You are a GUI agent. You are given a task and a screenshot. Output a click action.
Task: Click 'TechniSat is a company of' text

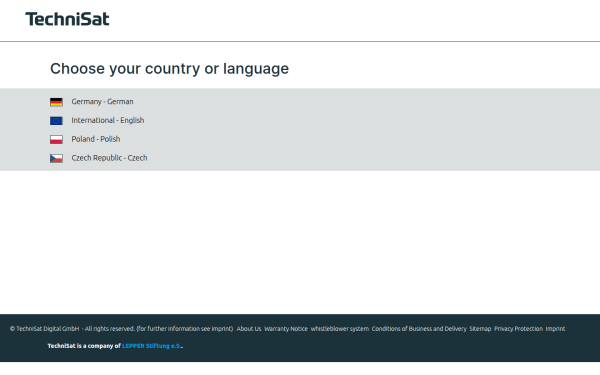[x=84, y=346]
